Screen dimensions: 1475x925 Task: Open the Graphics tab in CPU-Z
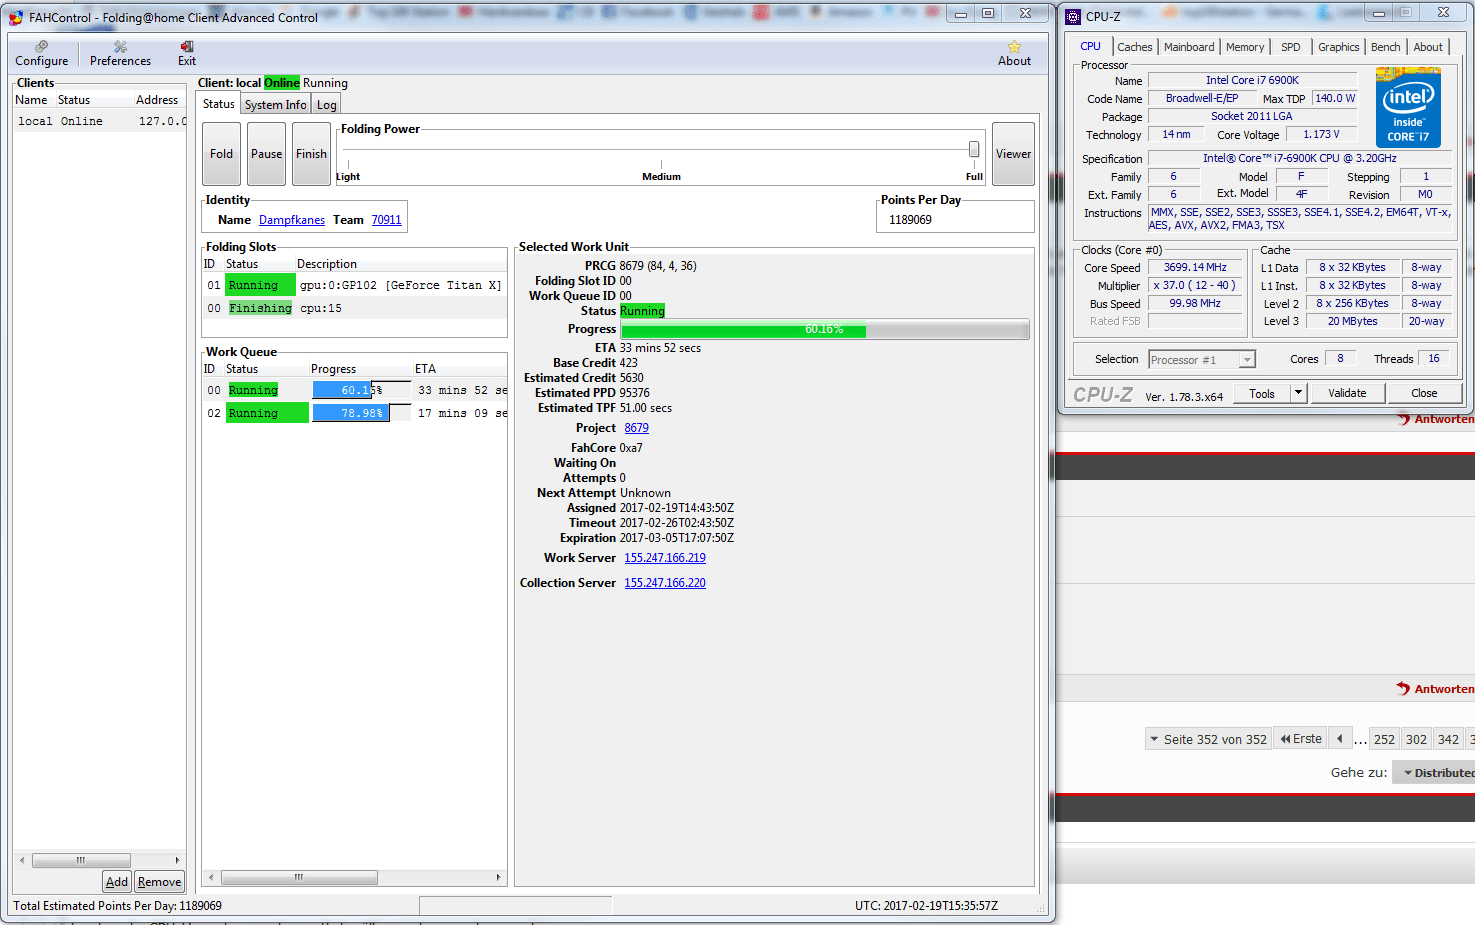pos(1338,47)
